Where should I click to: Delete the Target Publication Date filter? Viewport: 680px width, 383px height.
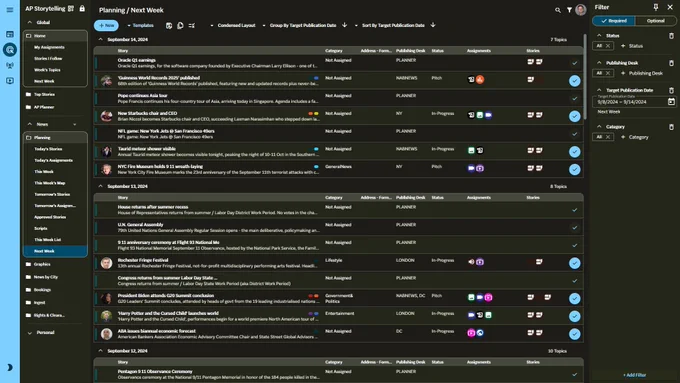click(671, 90)
